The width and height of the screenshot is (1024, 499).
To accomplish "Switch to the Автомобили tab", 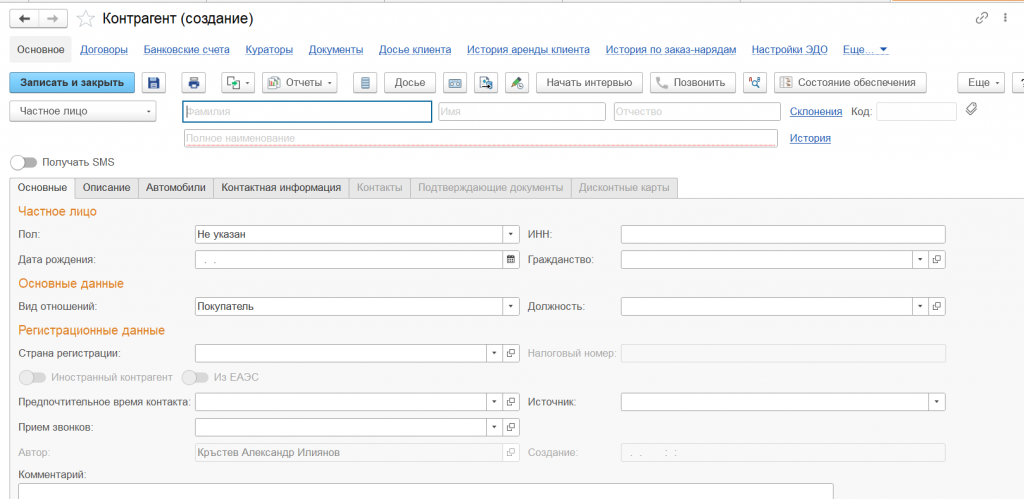I will tap(175, 187).
